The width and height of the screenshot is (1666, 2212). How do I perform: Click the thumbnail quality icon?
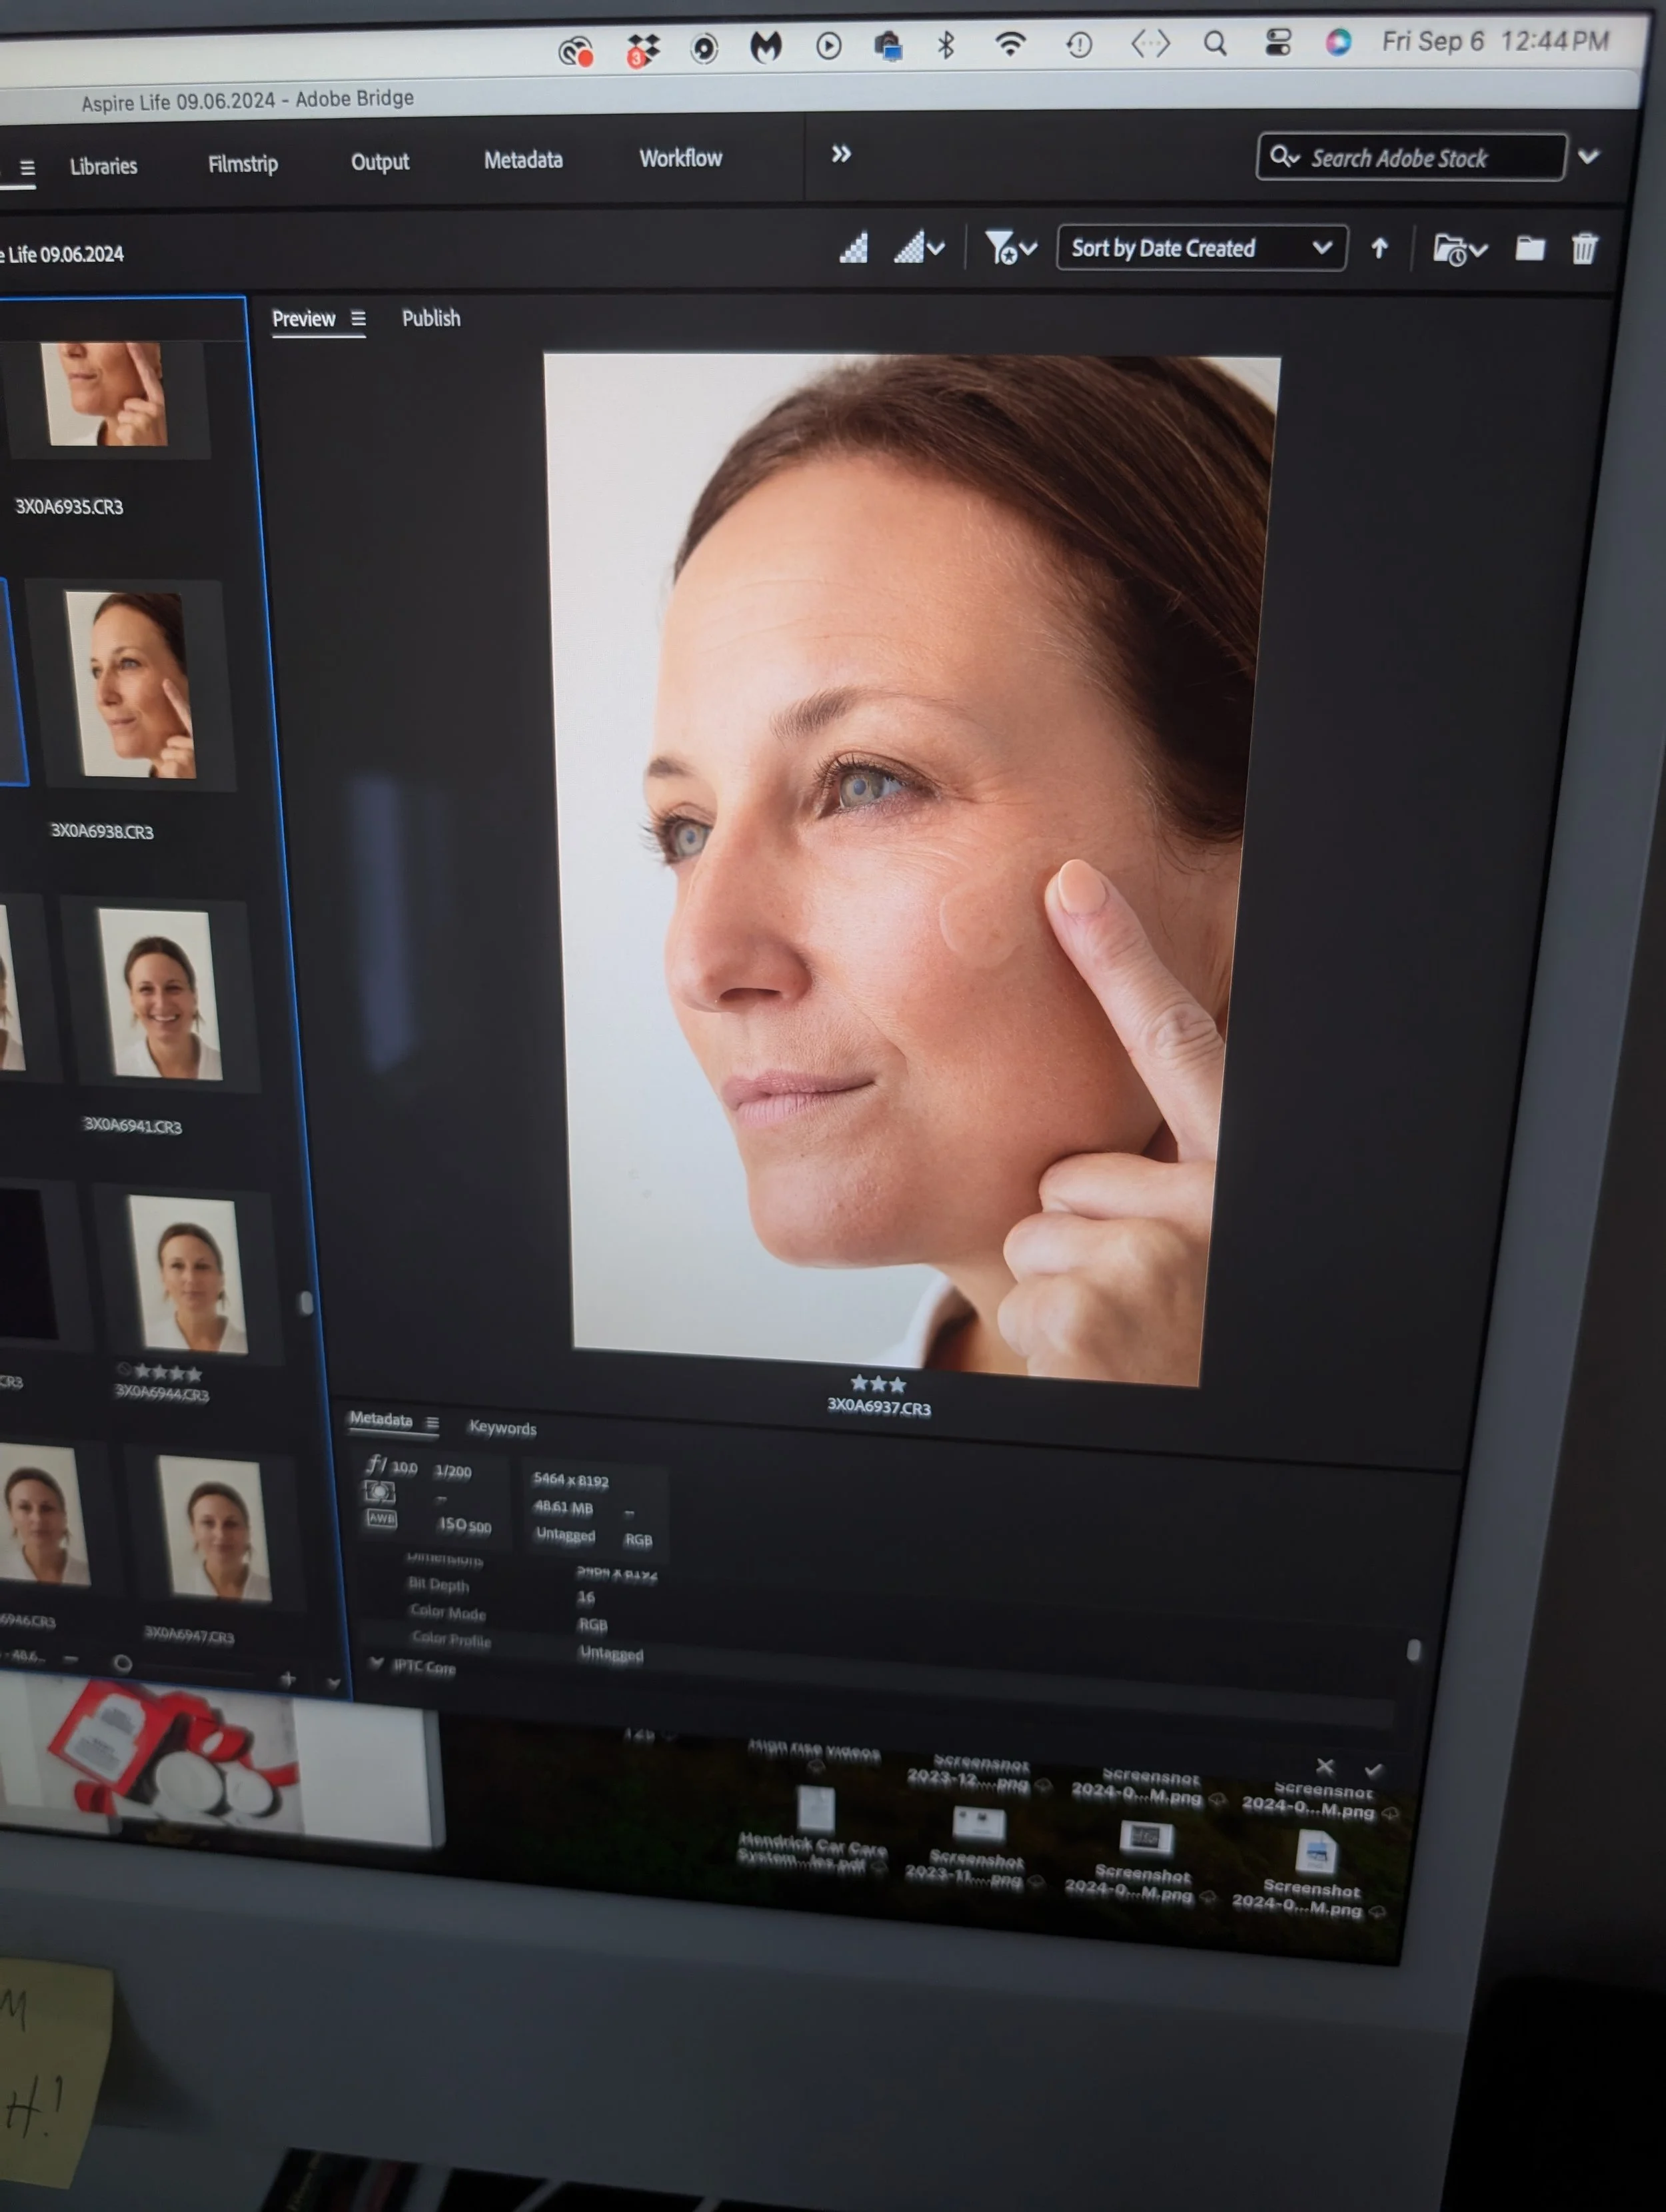pyautogui.click(x=853, y=247)
